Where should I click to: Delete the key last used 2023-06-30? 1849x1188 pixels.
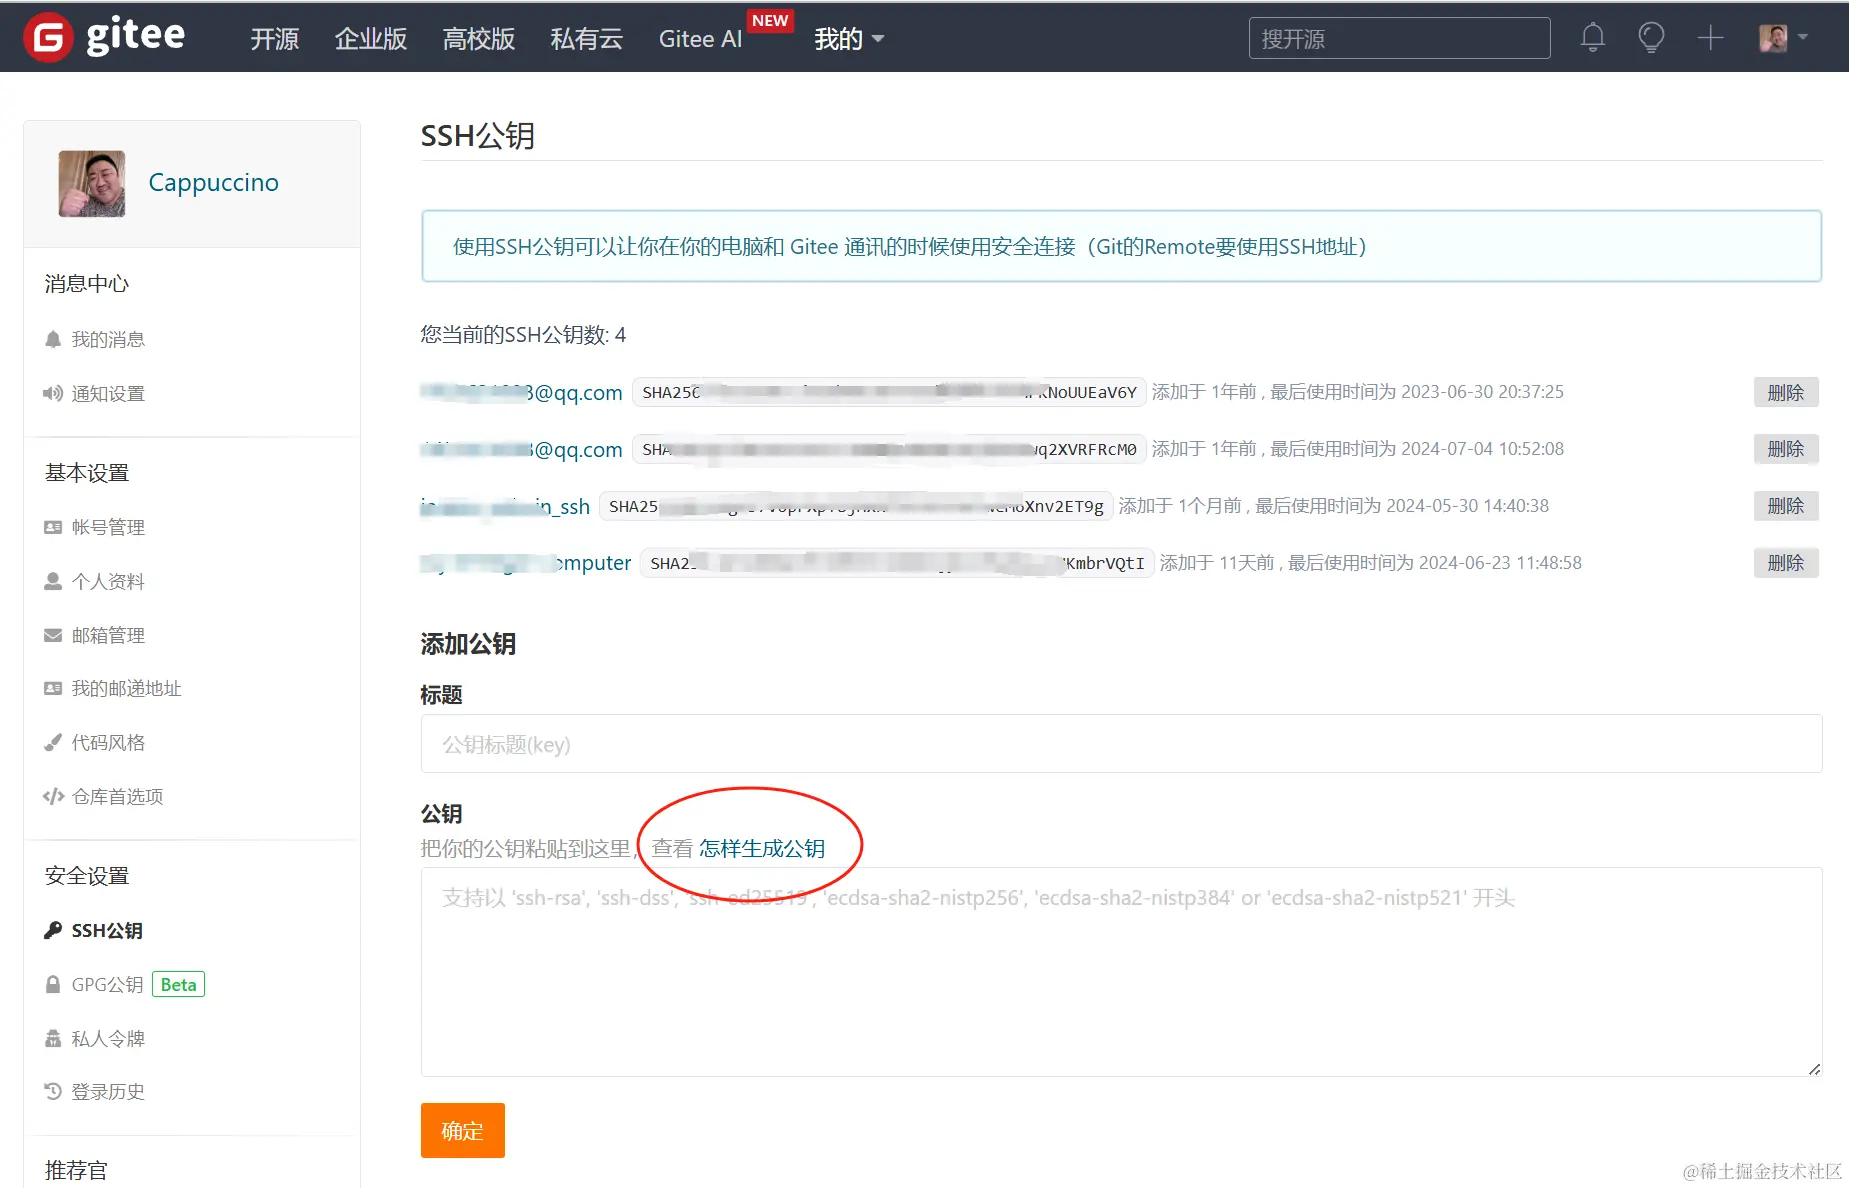pyautogui.click(x=1786, y=392)
